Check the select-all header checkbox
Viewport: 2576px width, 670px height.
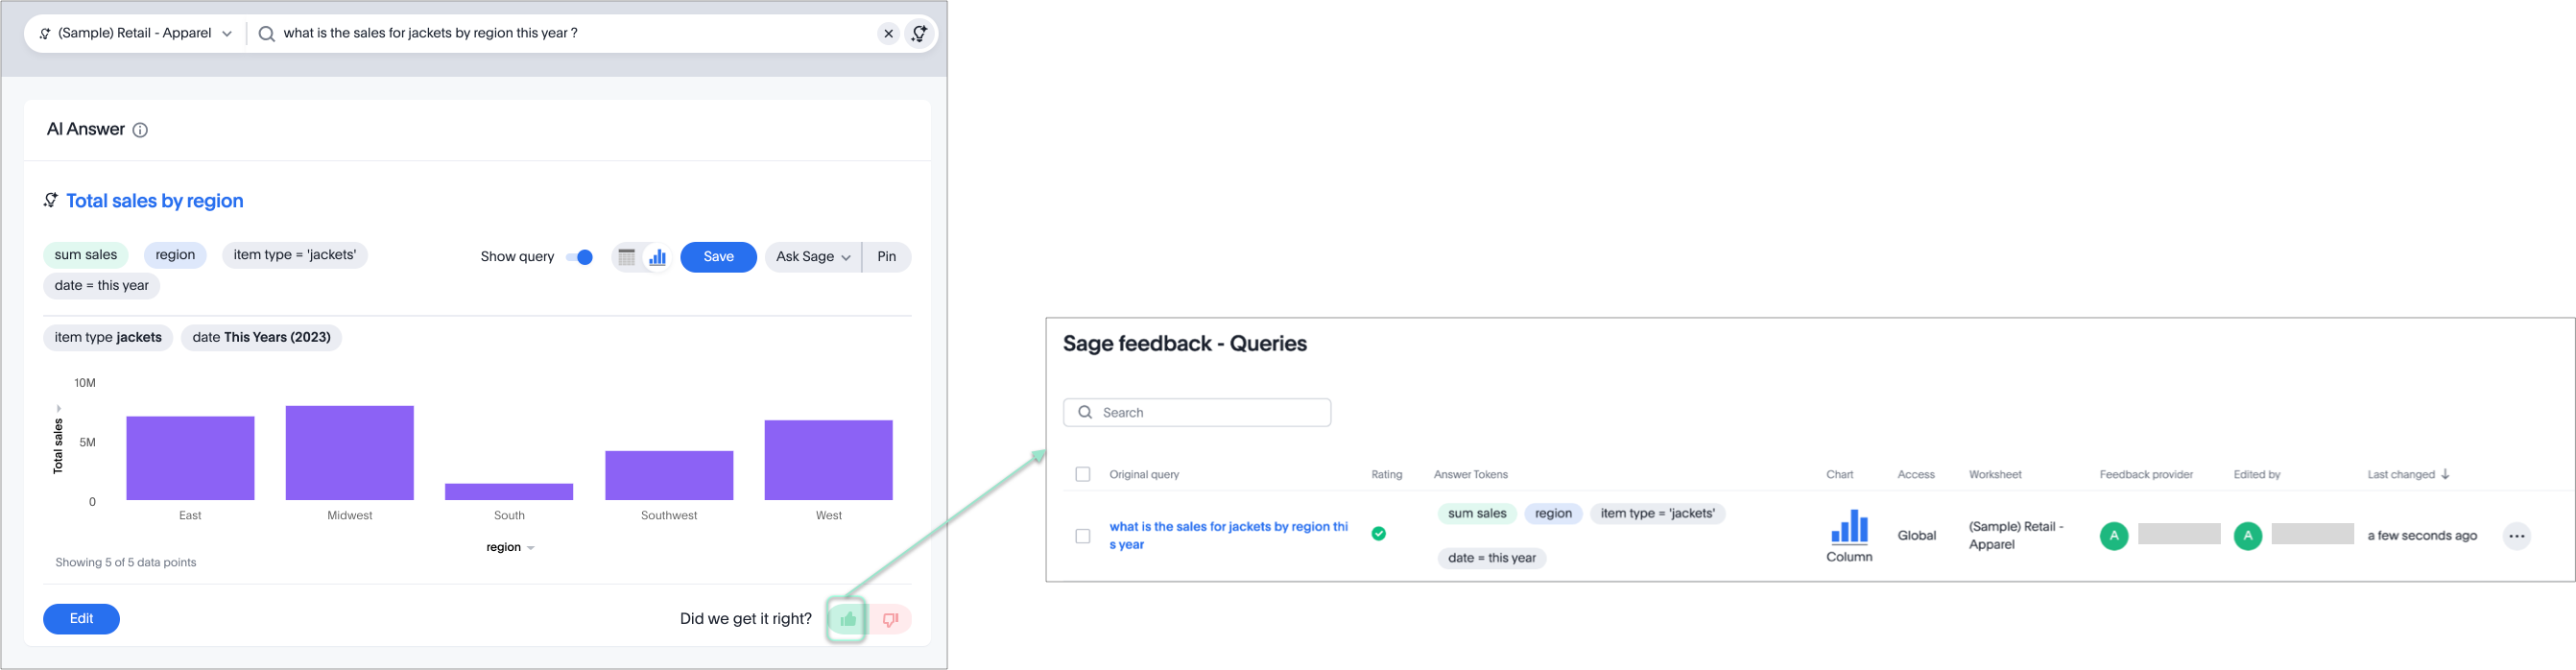point(1083,475)
